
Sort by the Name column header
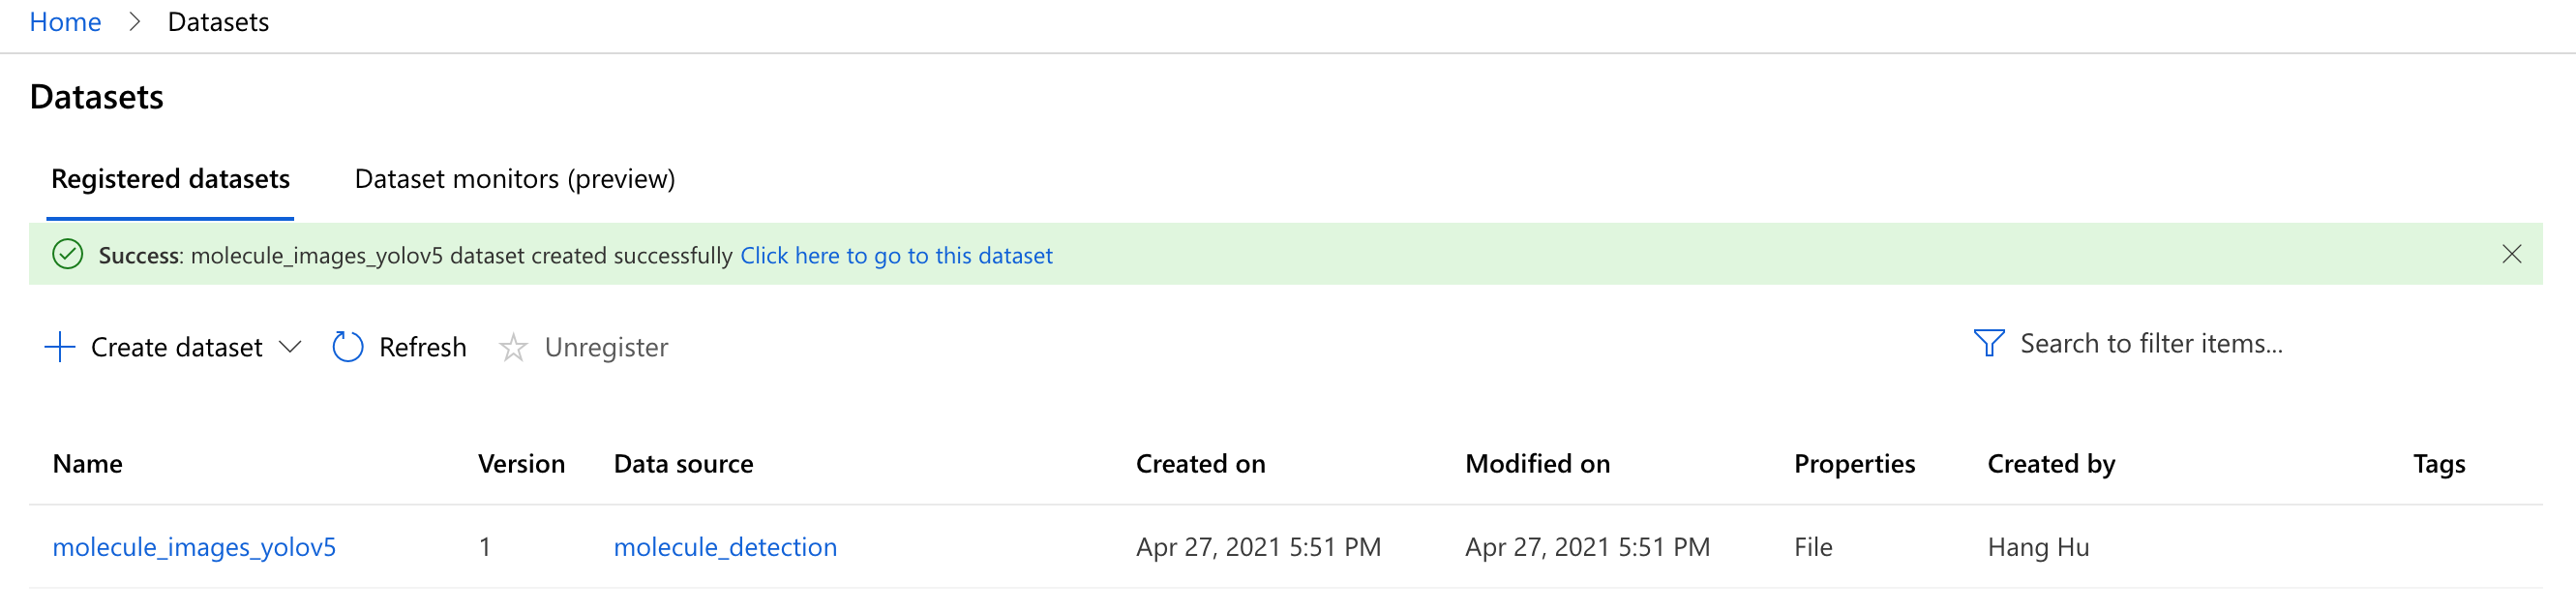tap(88, 464)
